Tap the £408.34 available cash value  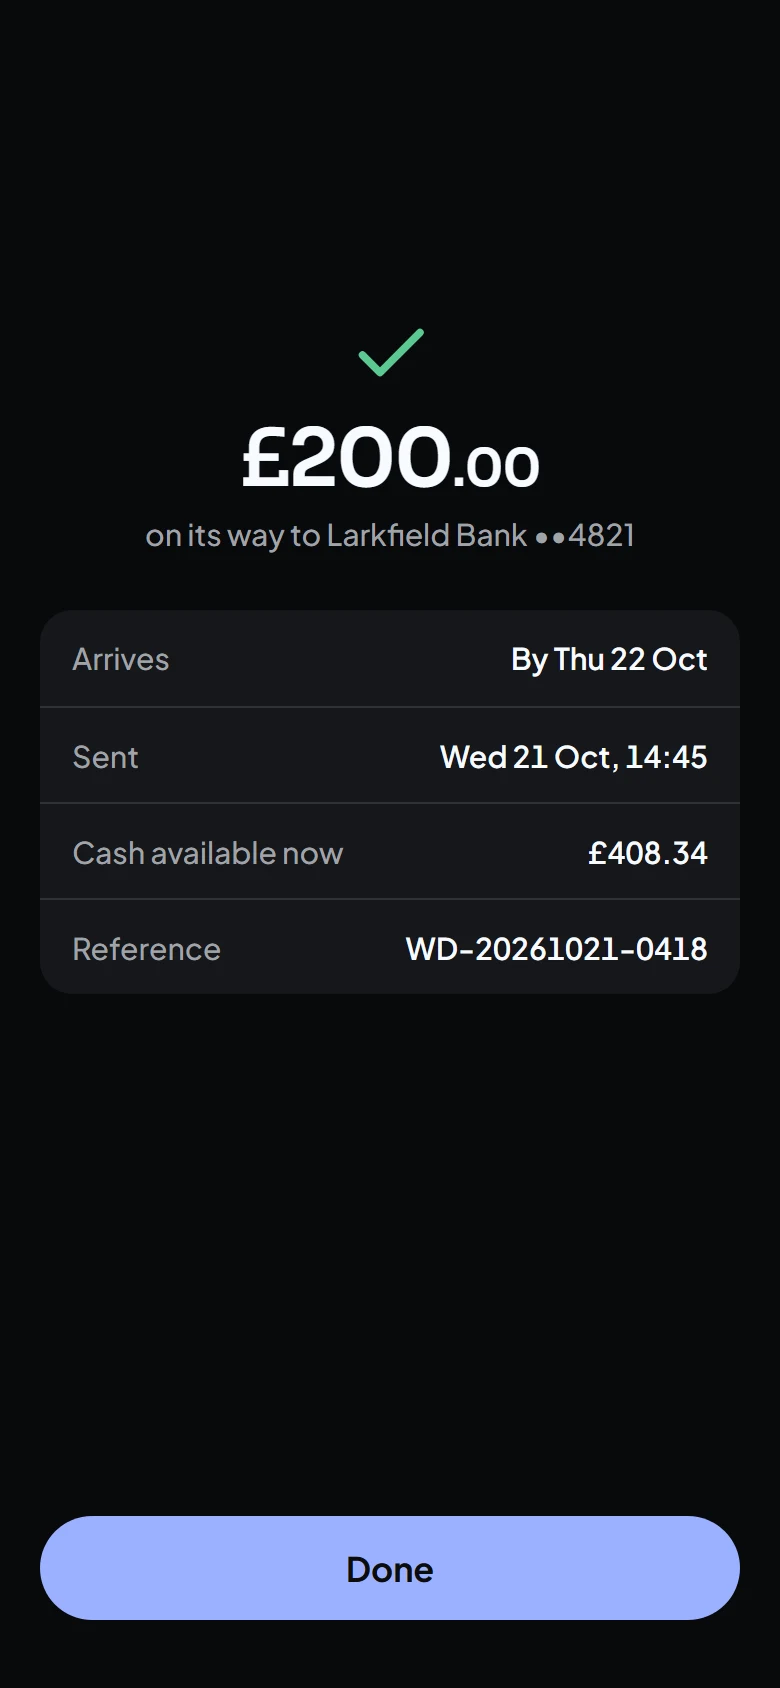pos(648,853)
